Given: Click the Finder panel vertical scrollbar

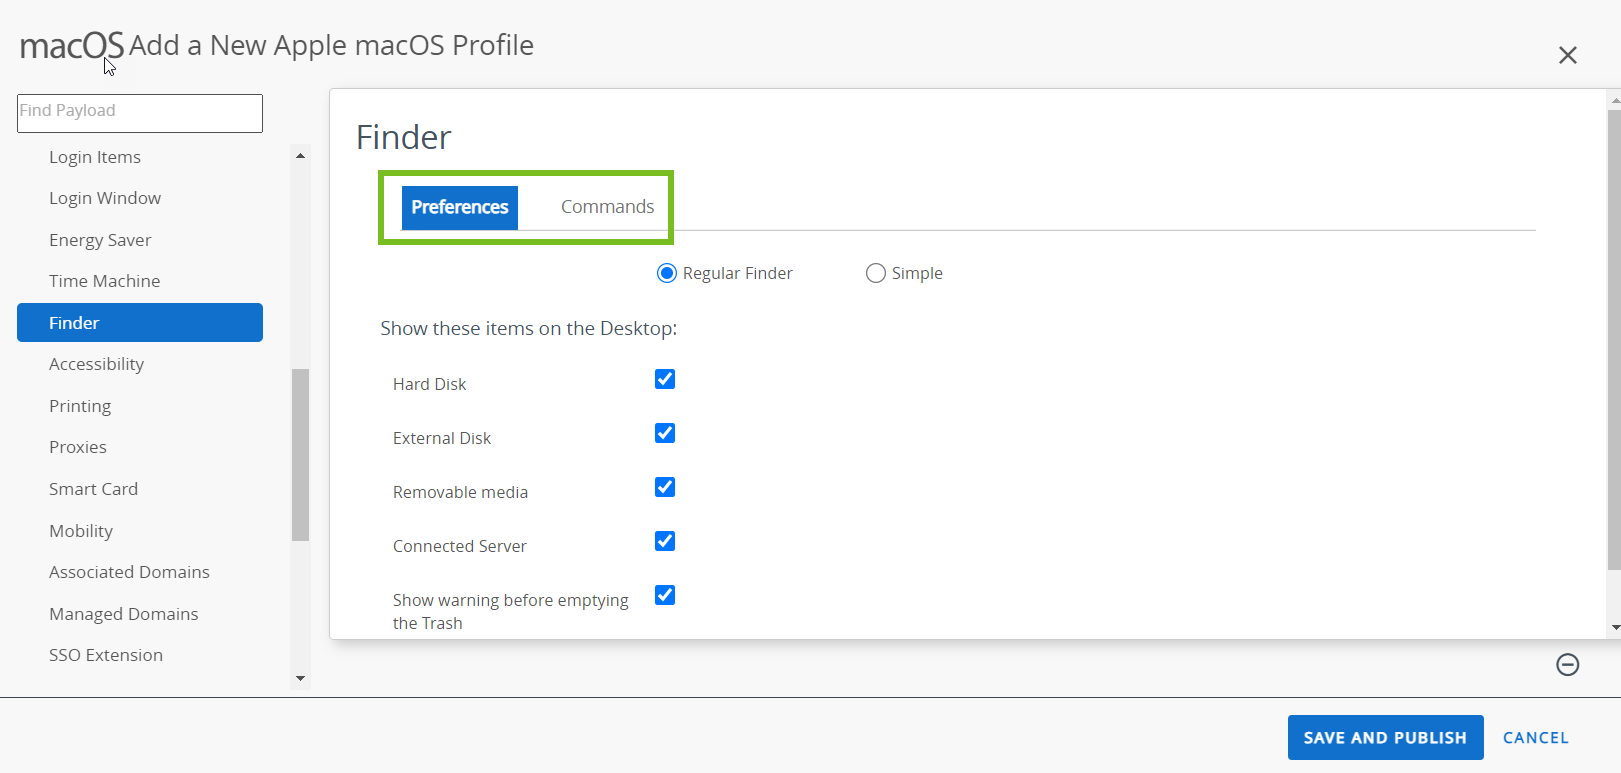Looking at the screenshot, I should click(x=1614, y=340).
